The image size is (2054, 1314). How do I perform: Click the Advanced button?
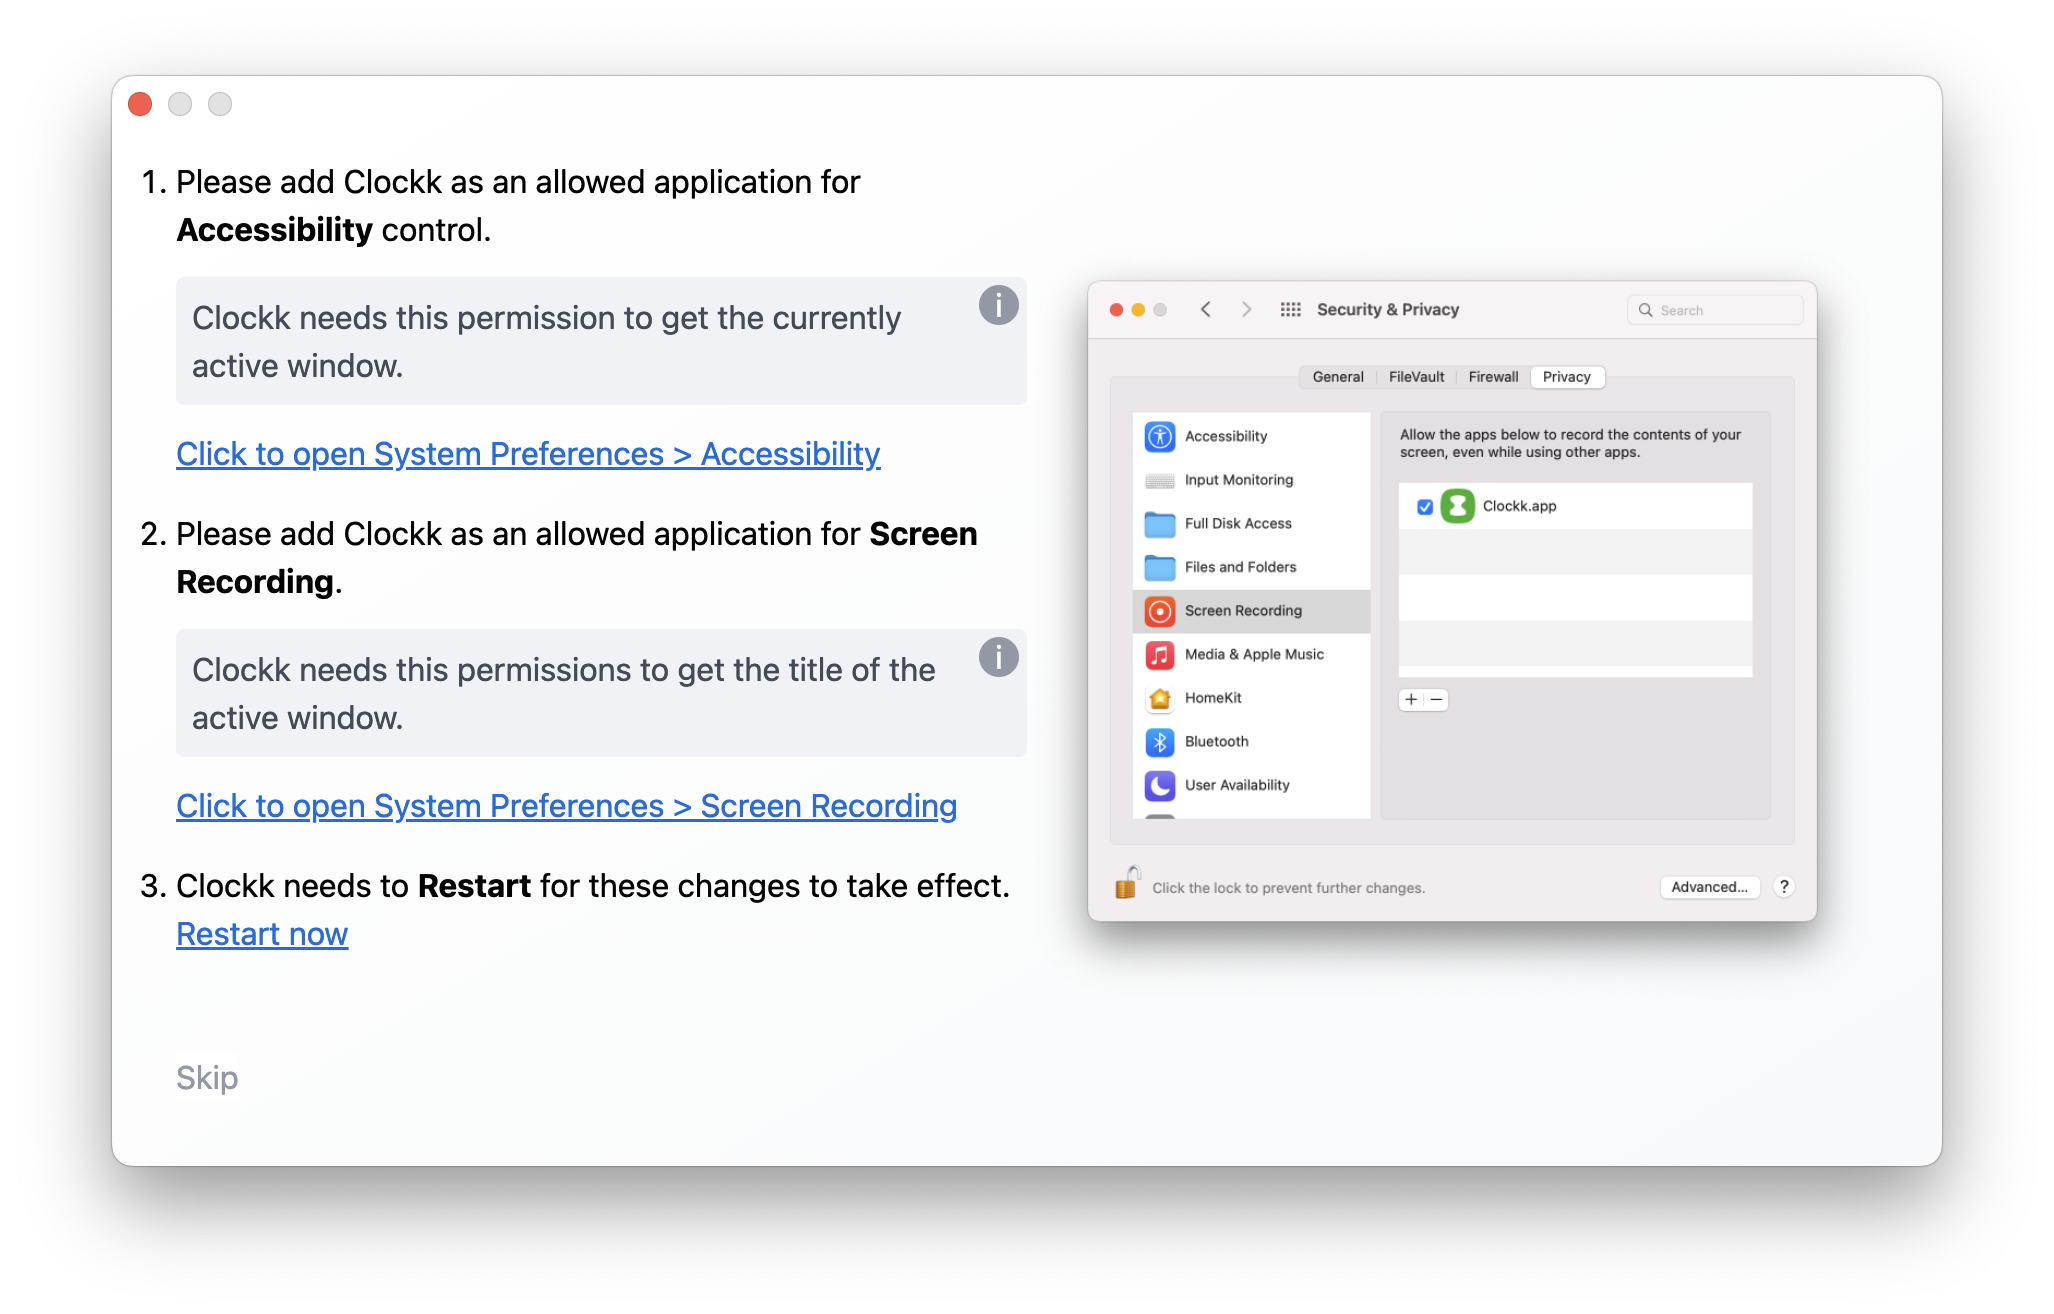[x=1708, y=886]
